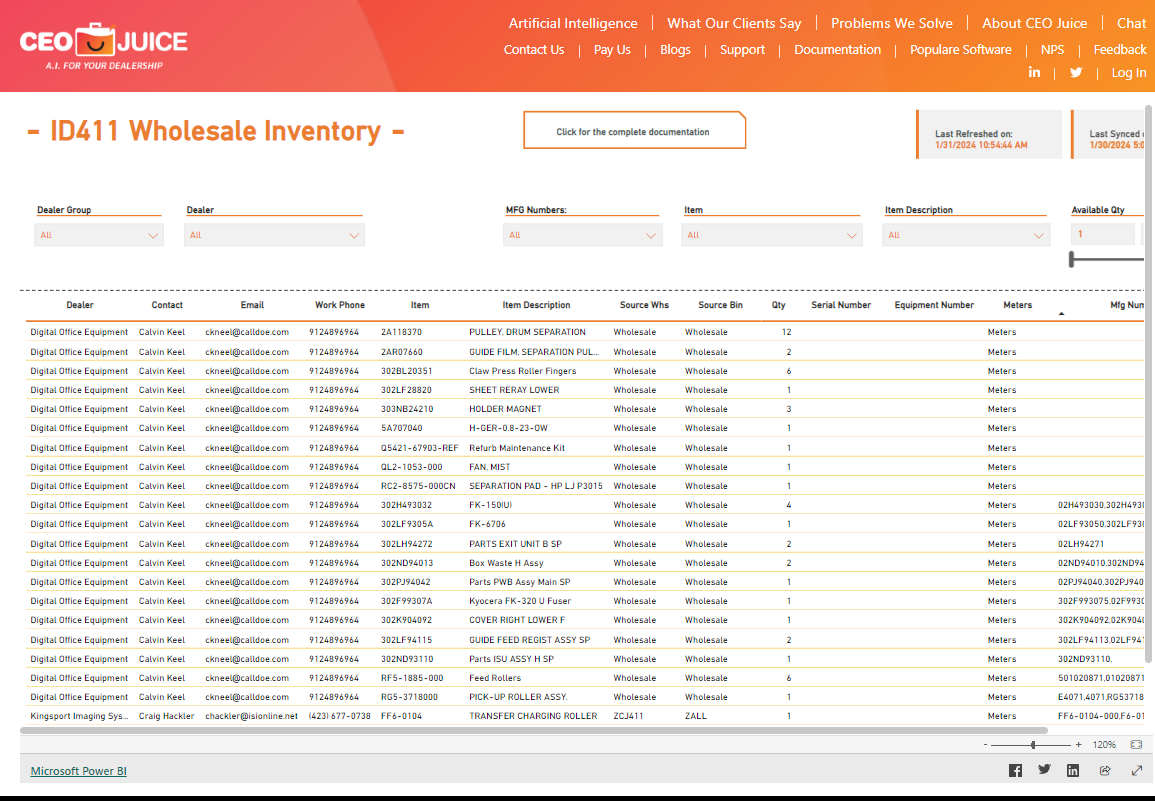Viewport: 1155px width, 801px height.
Task: Select item cell Q5421-67903-REF
Action: pos(419,448)
